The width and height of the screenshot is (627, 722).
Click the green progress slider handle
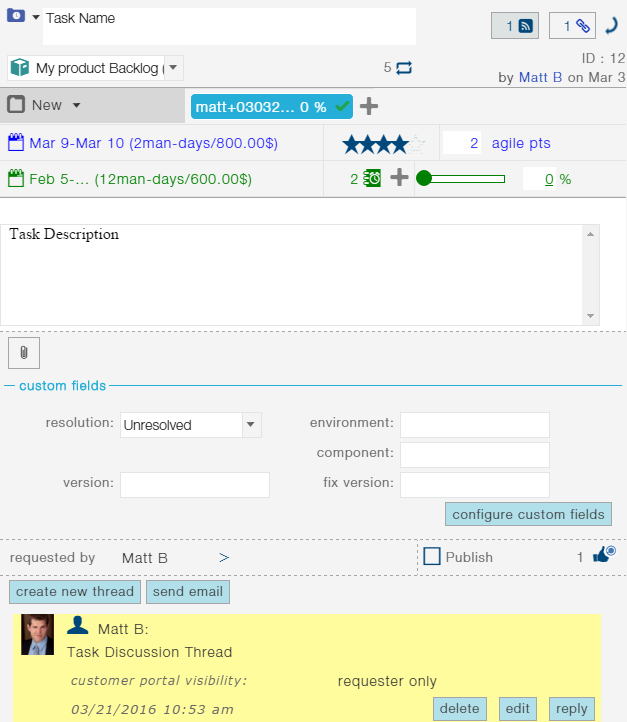point(424,178)
